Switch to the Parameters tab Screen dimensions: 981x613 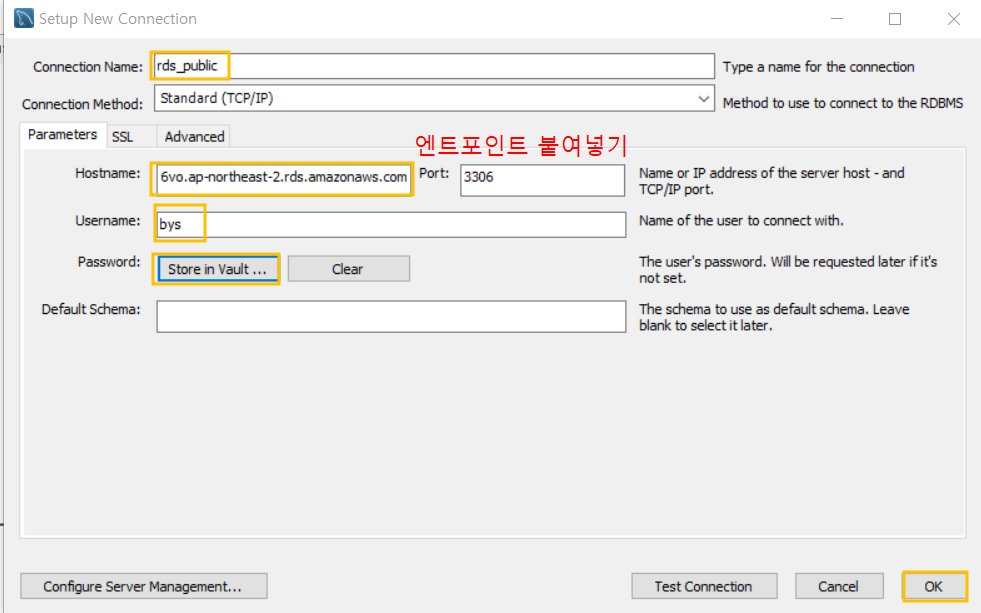coord(63,134)
